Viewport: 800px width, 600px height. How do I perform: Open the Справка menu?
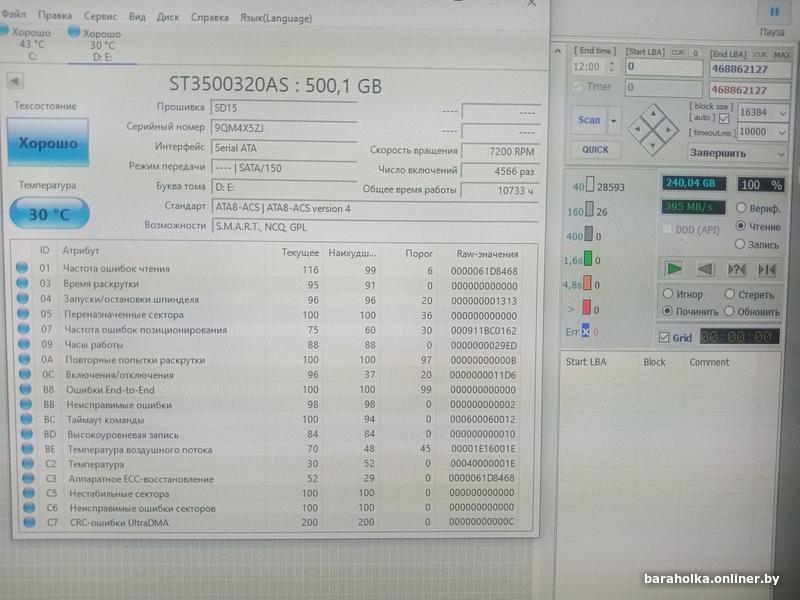click(x=210, y=17)
